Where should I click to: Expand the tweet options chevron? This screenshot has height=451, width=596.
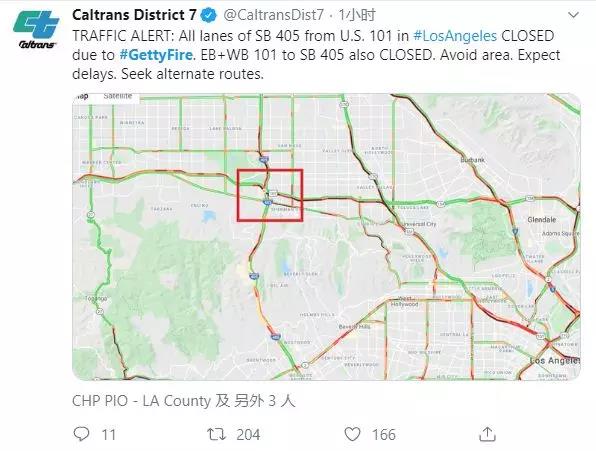[573, 15]
